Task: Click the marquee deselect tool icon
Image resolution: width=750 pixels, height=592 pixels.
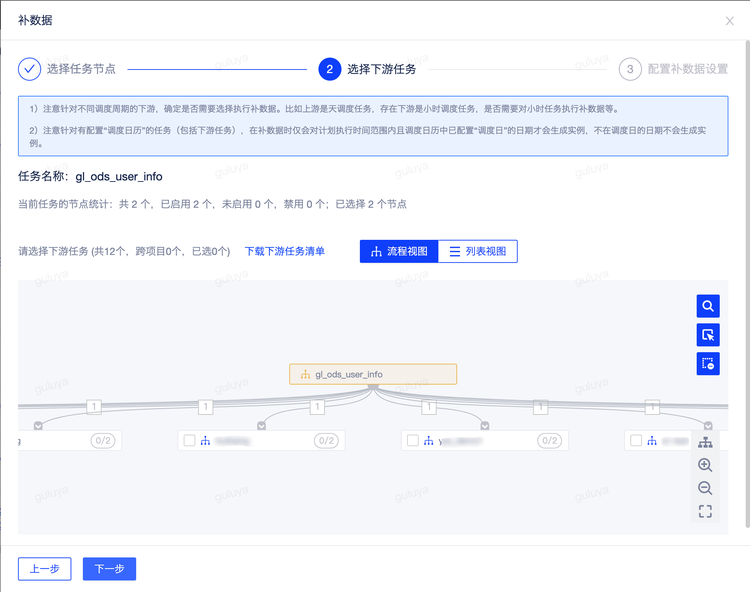Action: pyautogui.click(x=707, y=364)
